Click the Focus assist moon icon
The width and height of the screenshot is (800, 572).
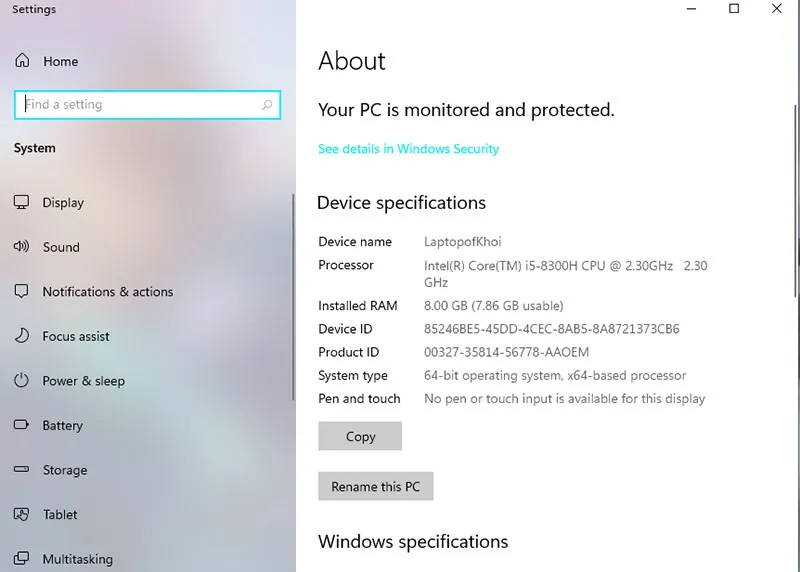point(22,336)
